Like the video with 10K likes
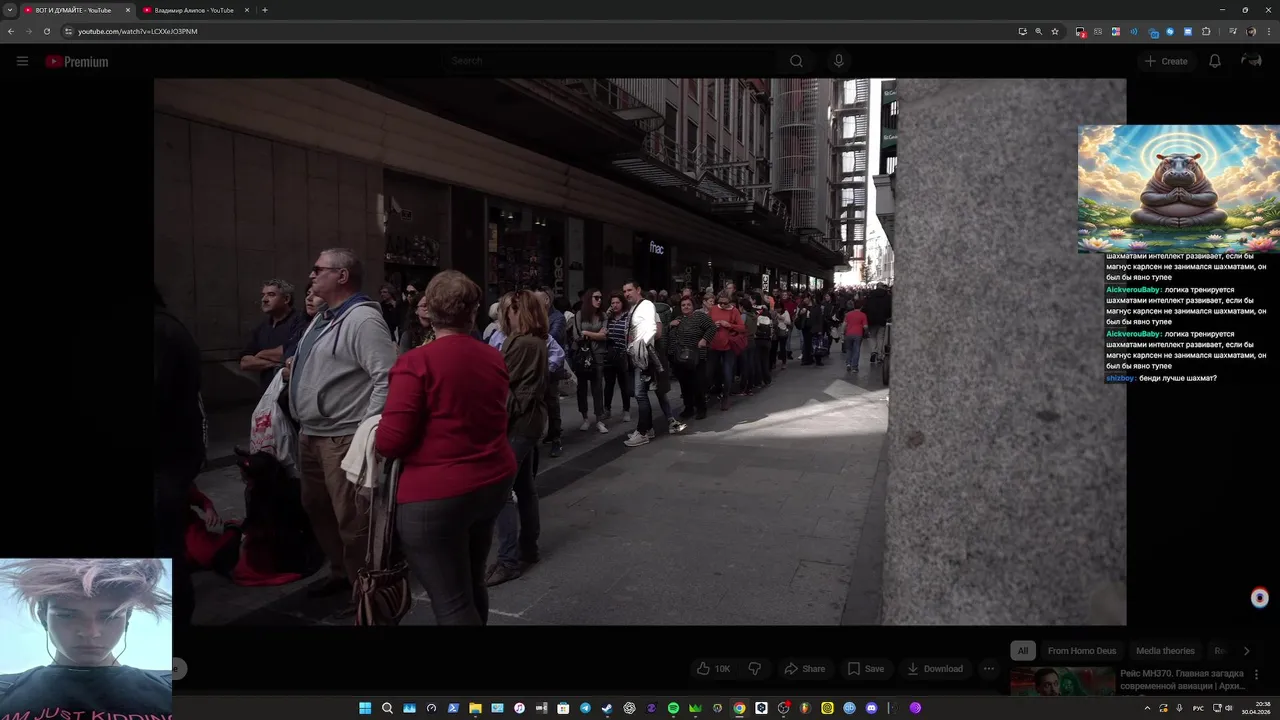Image resolution: width=1280 pixels, height=720 pixels. coord(713,668)
